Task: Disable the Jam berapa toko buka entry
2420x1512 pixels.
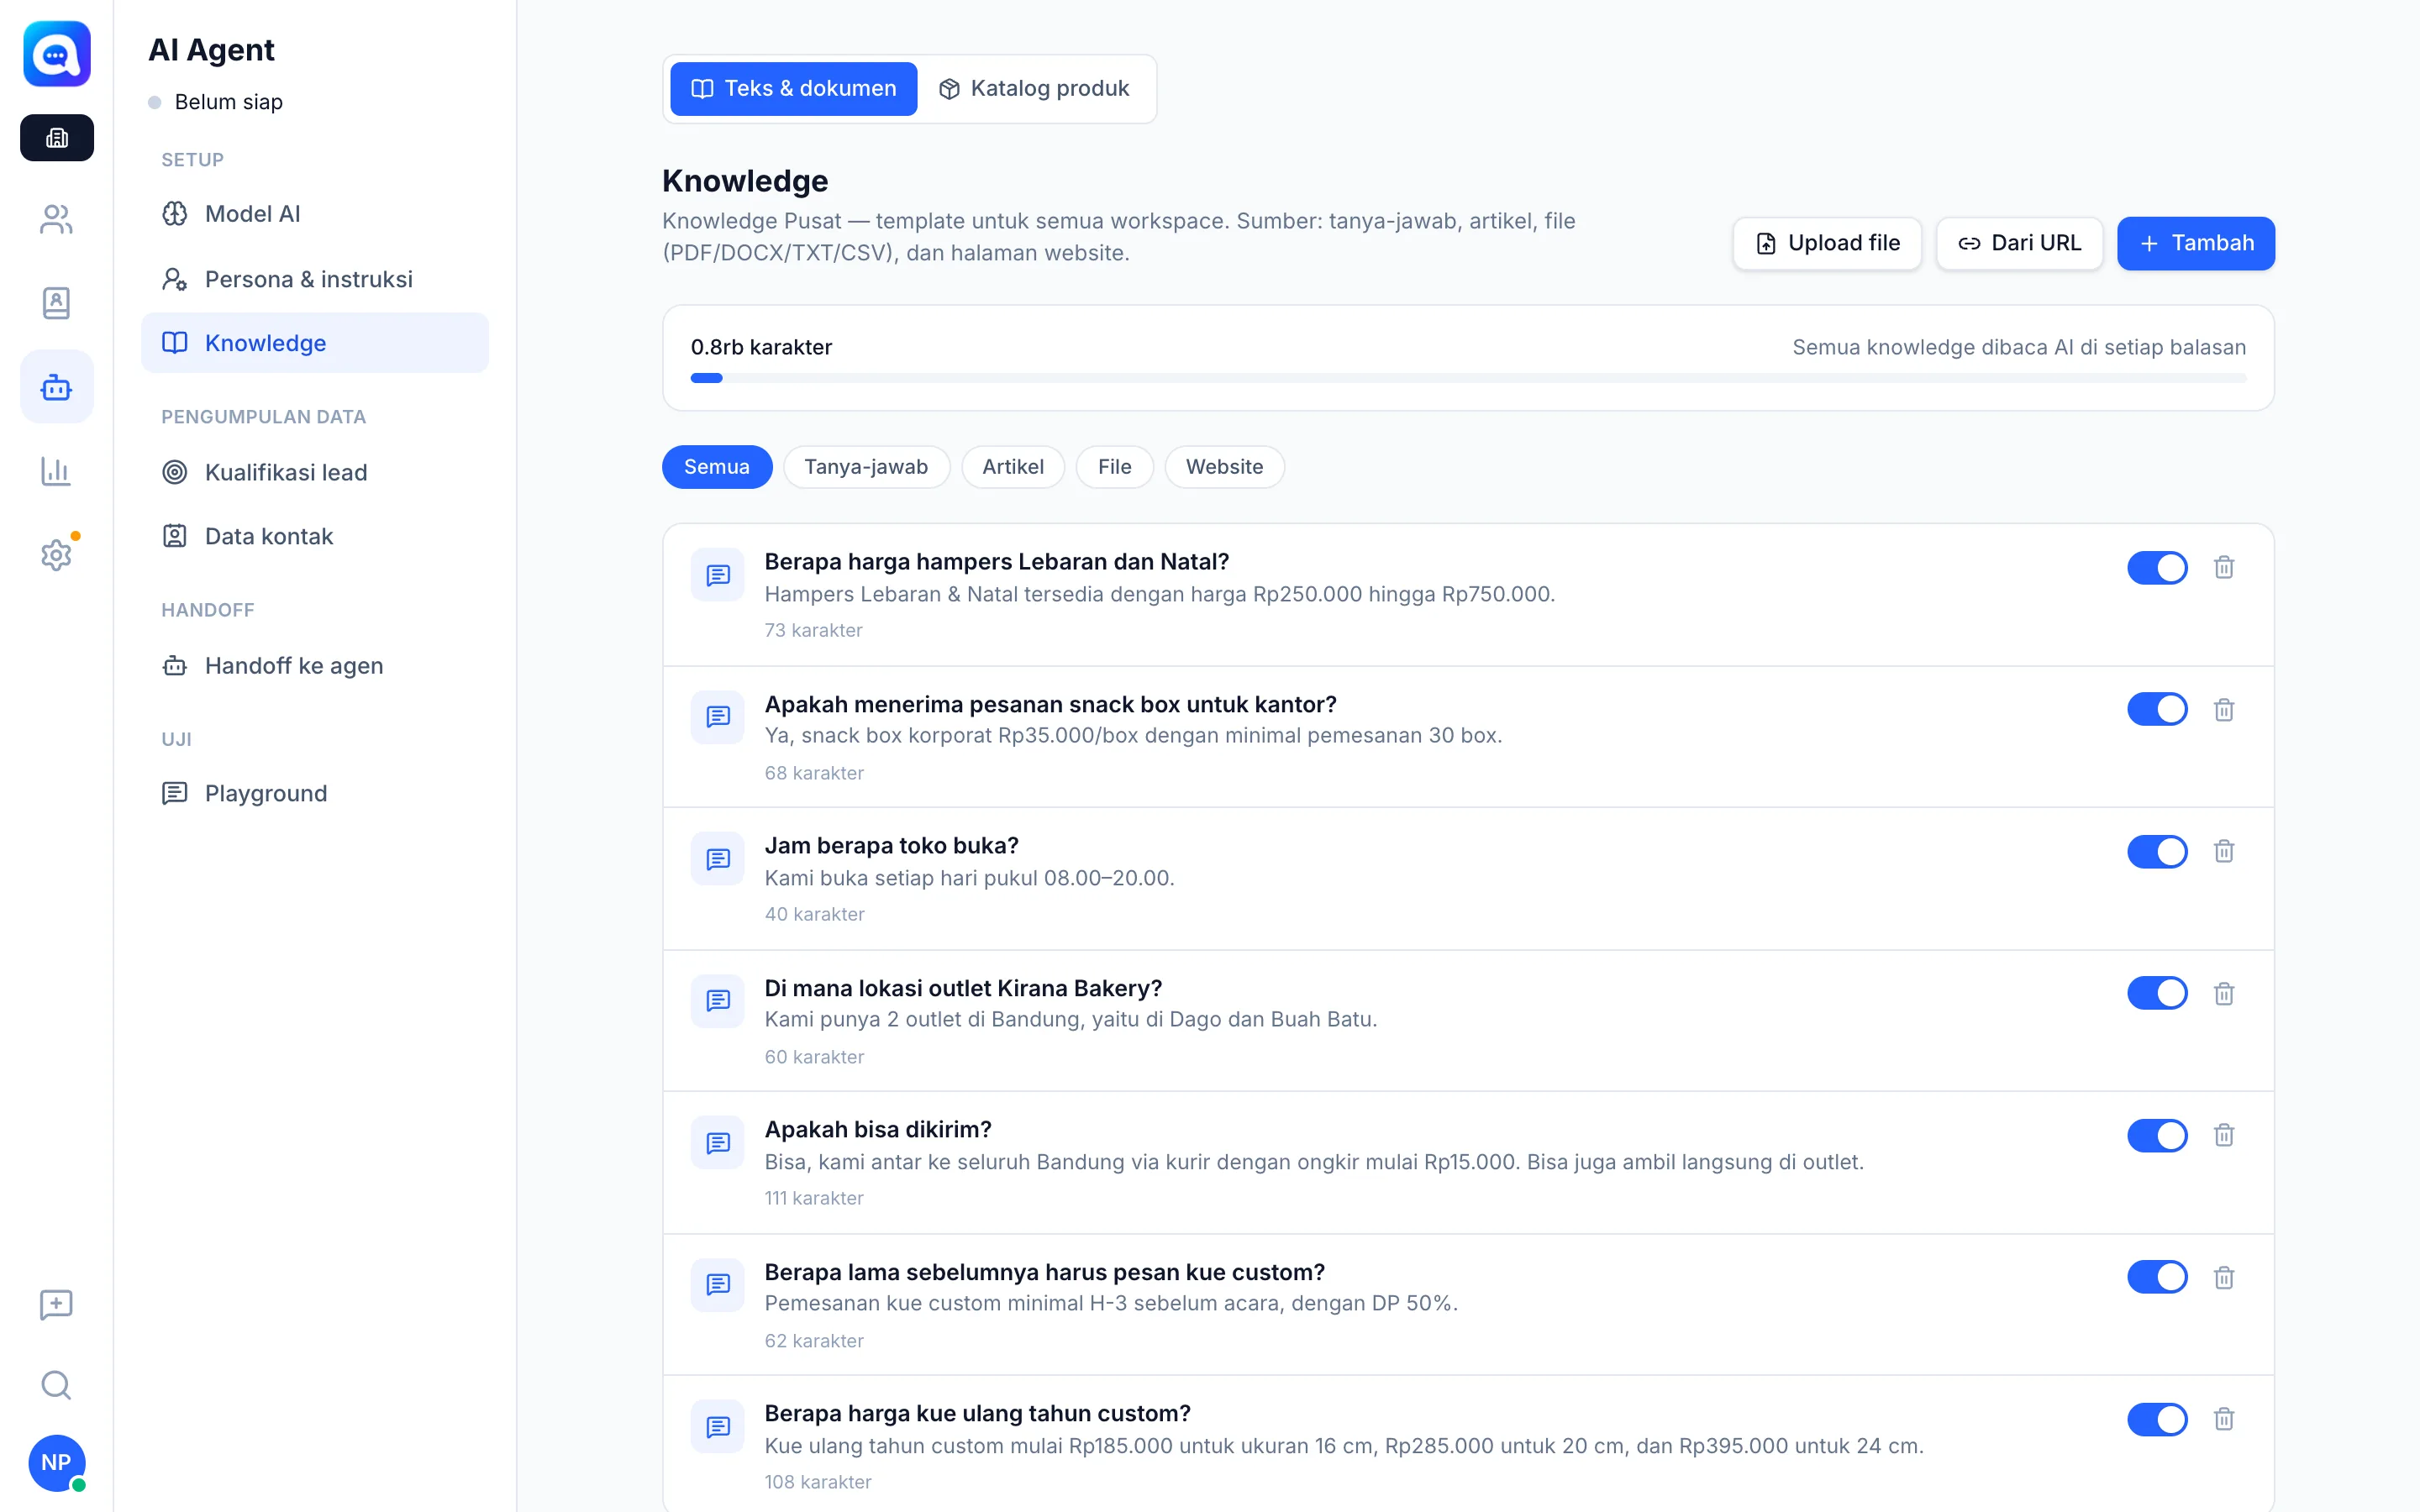Action: coord(2157,851)
